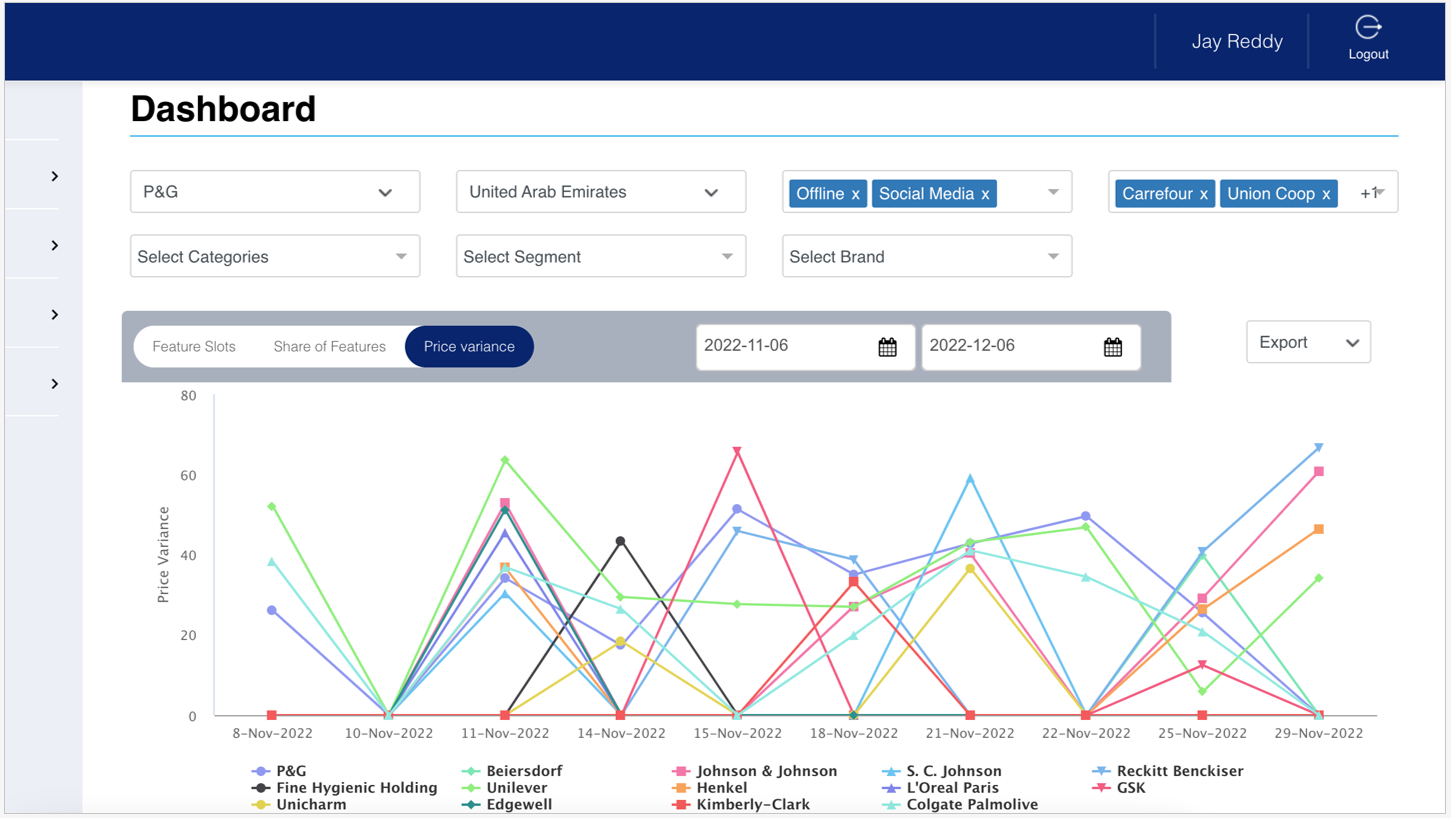
Task: Click the Logout icon
Action: 1367,28
